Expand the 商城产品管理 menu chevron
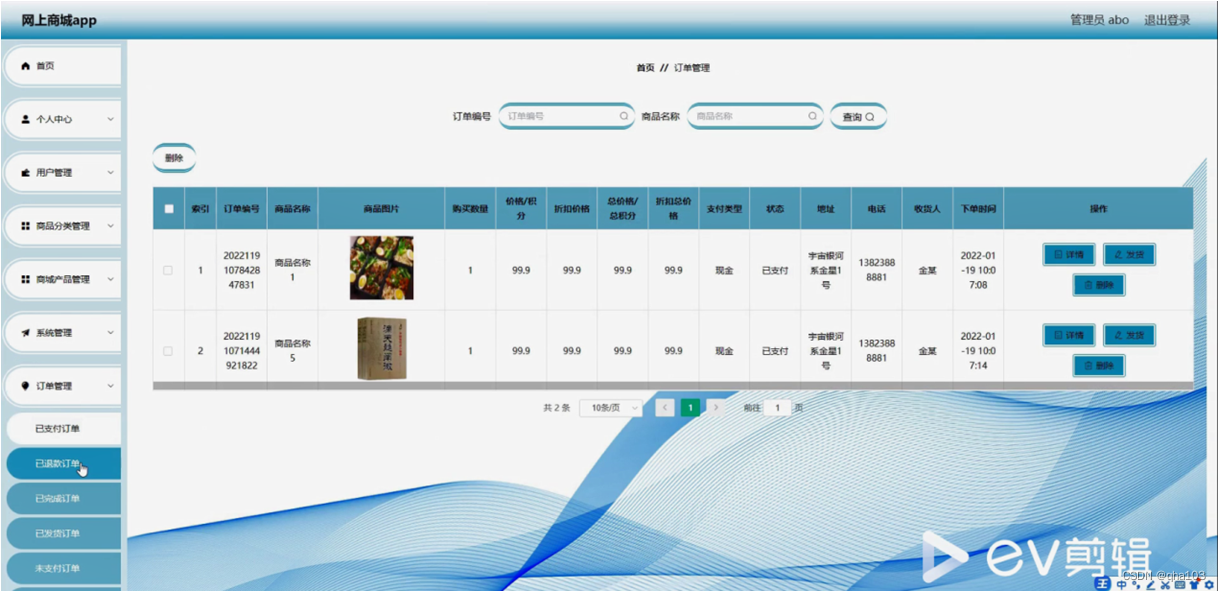Screen dimensions: 1221x591 click(x=110, y=279)
